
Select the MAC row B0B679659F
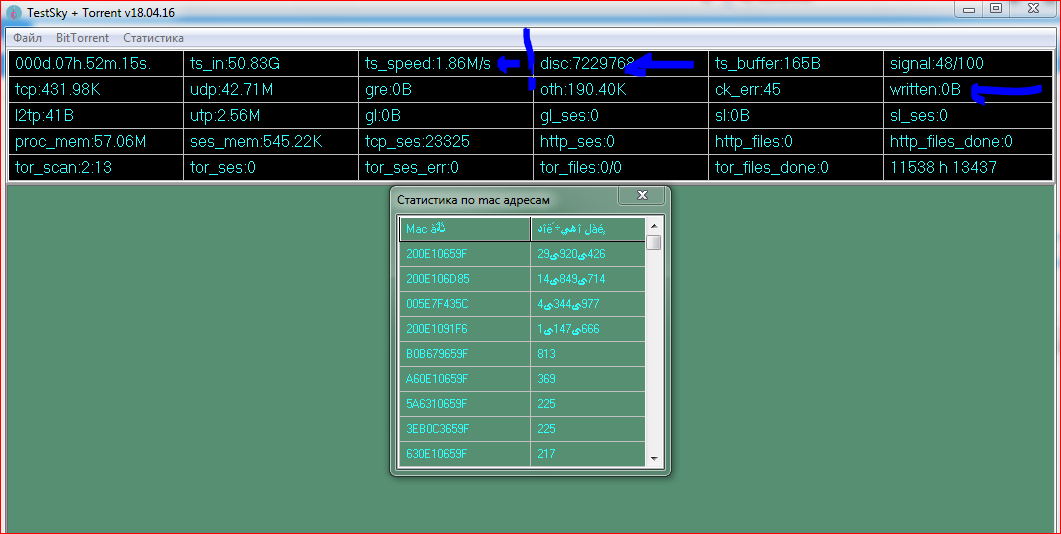[464, 354]
